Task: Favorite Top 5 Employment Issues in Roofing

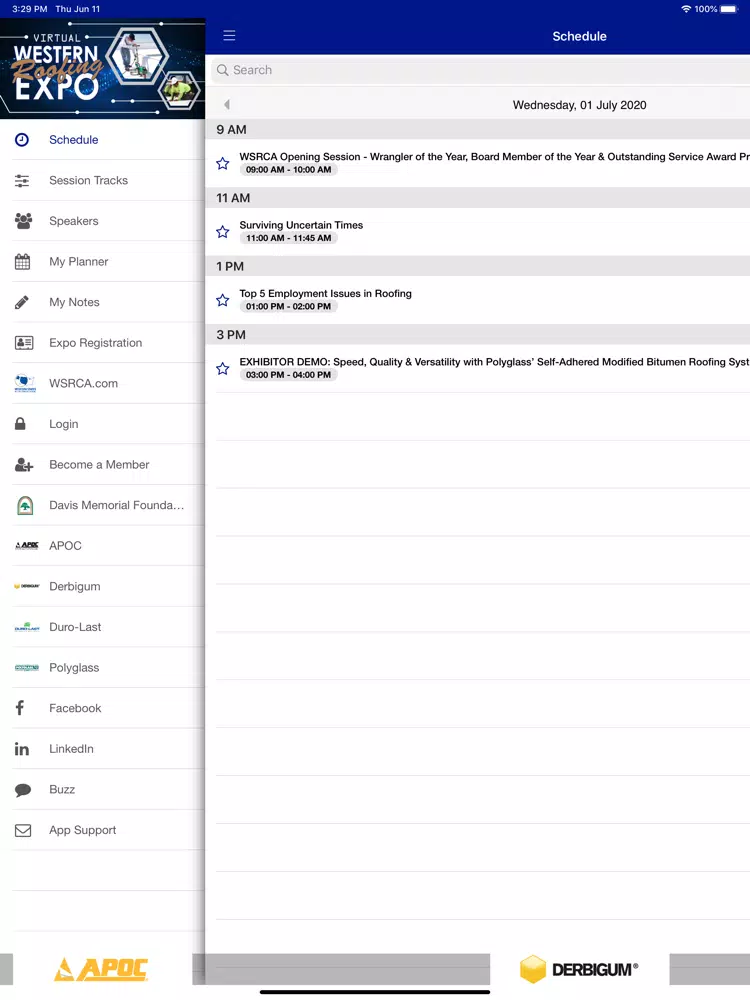Action: pyautogui.click(x=223, y=300)
